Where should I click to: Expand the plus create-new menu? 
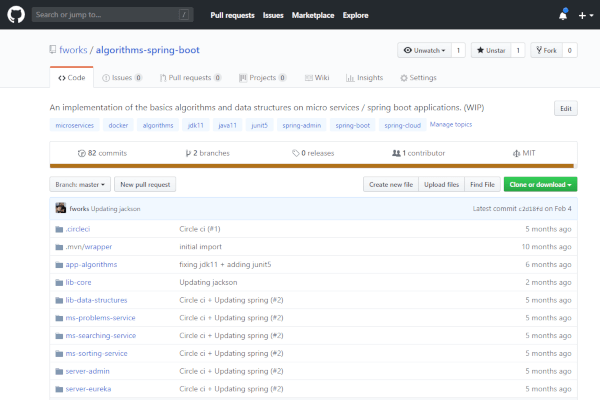pos(585,16)
